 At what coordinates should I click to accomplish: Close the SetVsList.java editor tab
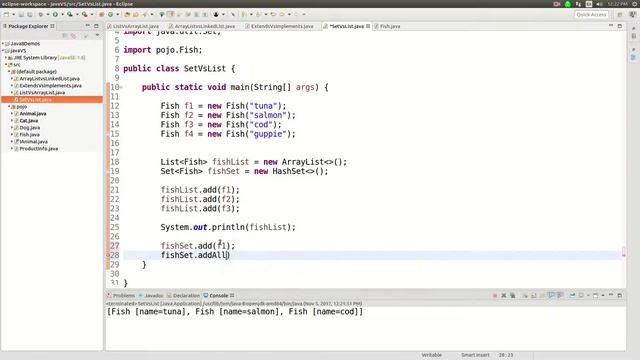tap(368, 26)
